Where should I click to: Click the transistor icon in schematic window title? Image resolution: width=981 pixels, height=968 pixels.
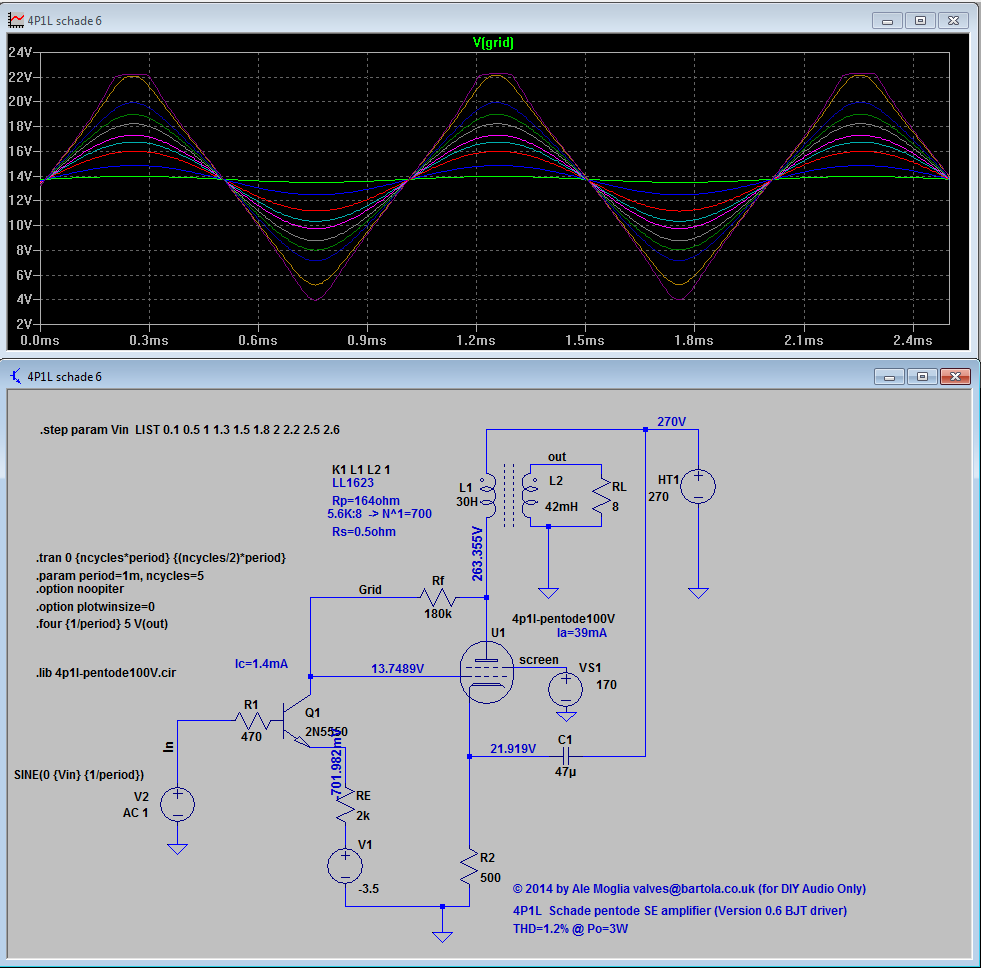point(16,376)
